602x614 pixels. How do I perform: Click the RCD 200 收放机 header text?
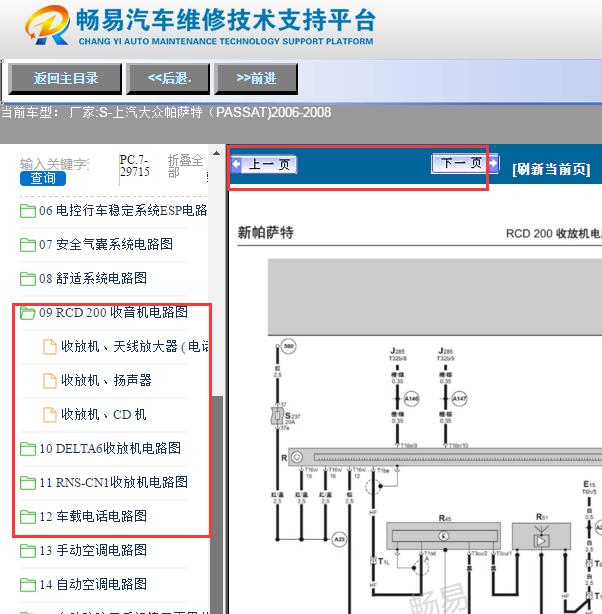[553, 234]
